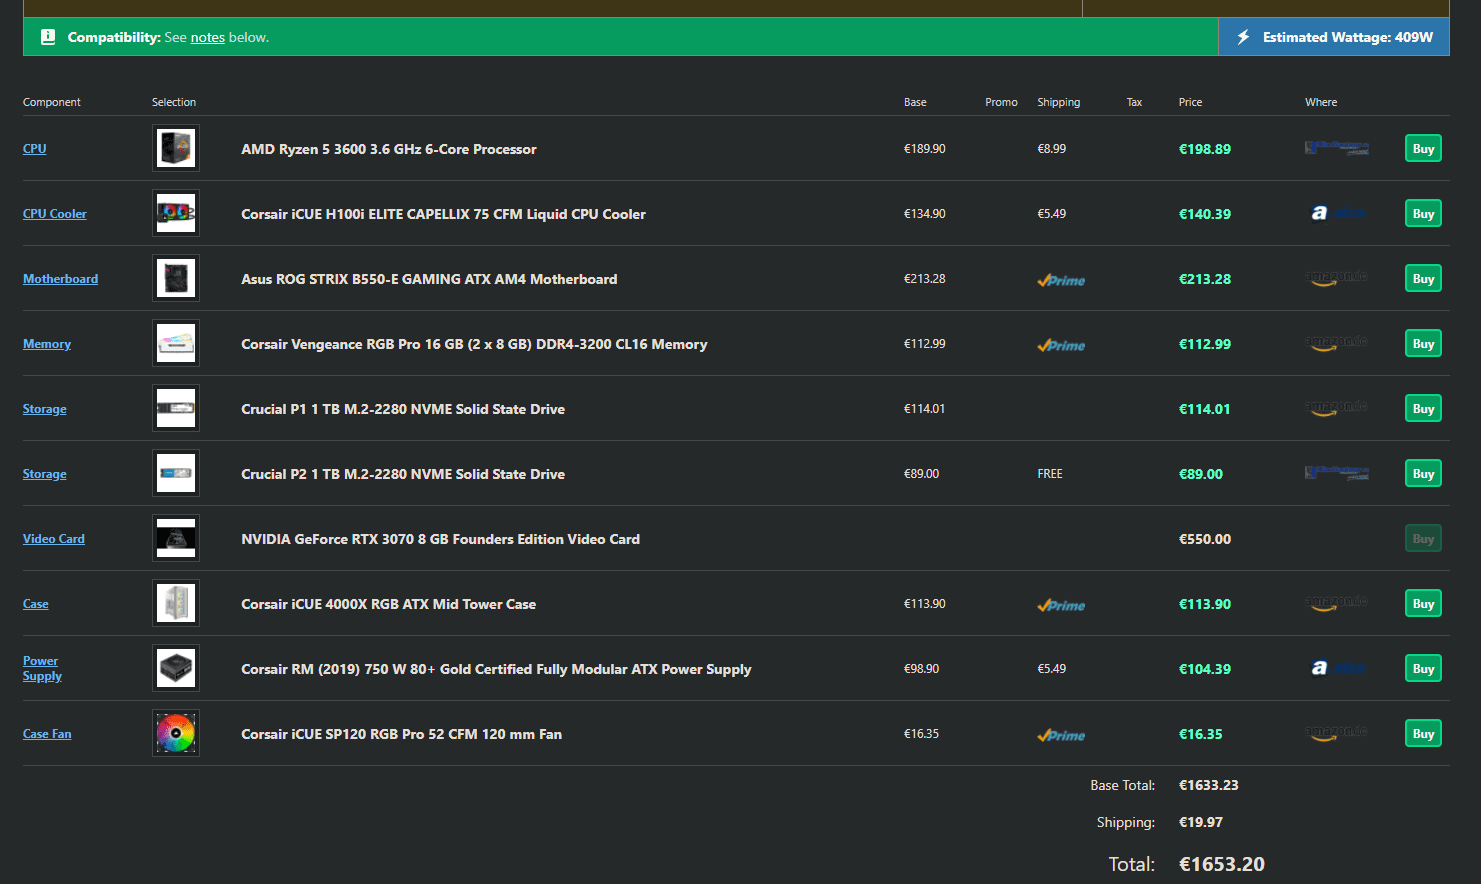Click the Prime shipping badge in Case row
The image size is (1481, 884).
[1061, 605]
